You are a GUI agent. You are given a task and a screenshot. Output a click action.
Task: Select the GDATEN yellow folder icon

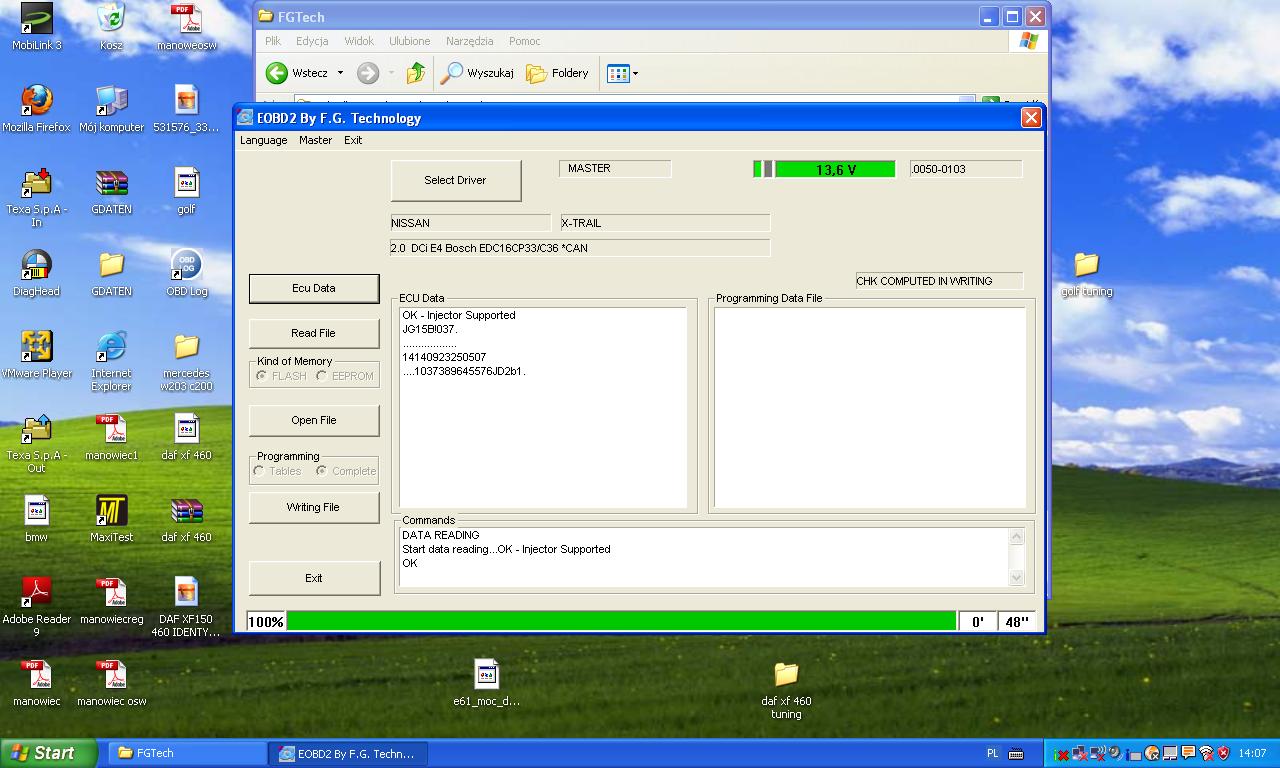point(111,273)
